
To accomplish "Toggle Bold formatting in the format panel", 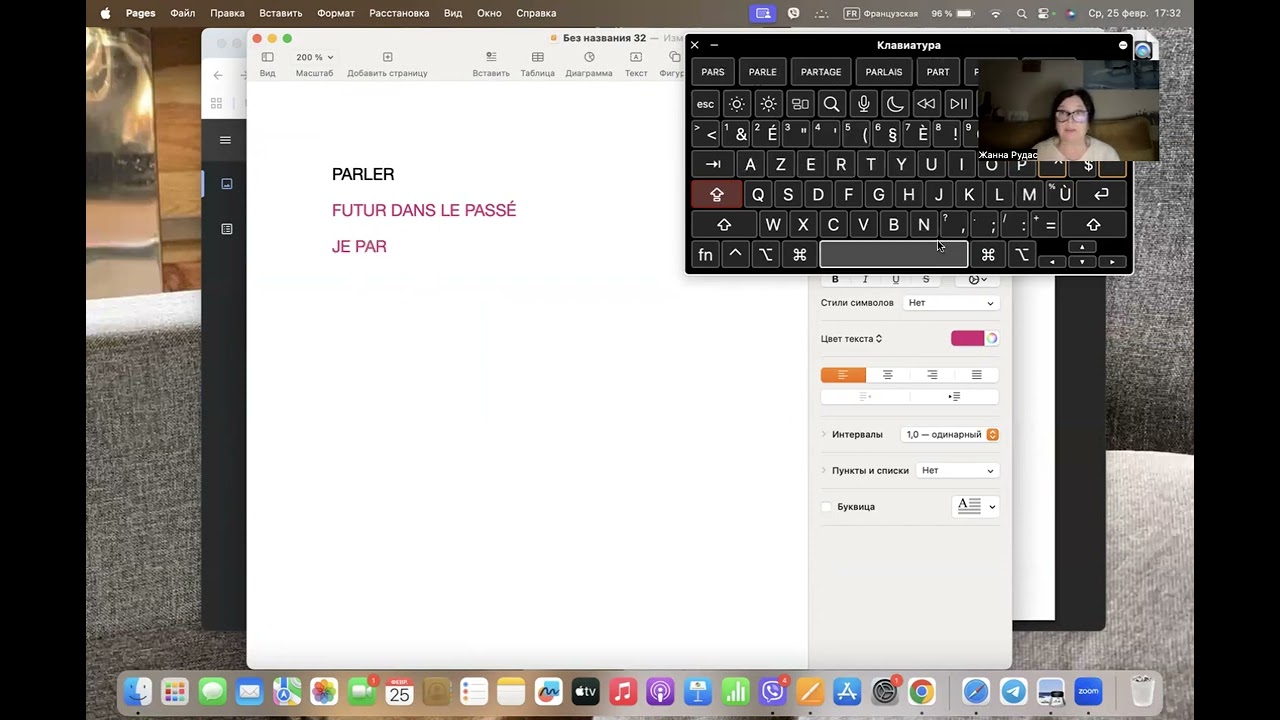I will [x=835, y=280].
